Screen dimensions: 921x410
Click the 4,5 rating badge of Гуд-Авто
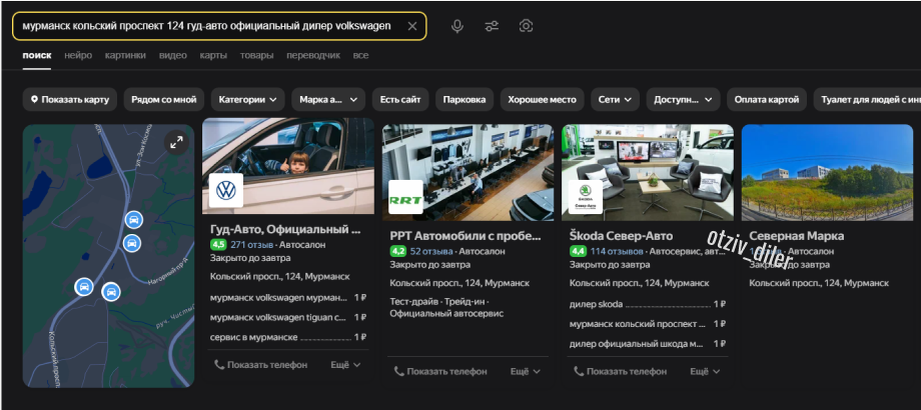(219, 244)
